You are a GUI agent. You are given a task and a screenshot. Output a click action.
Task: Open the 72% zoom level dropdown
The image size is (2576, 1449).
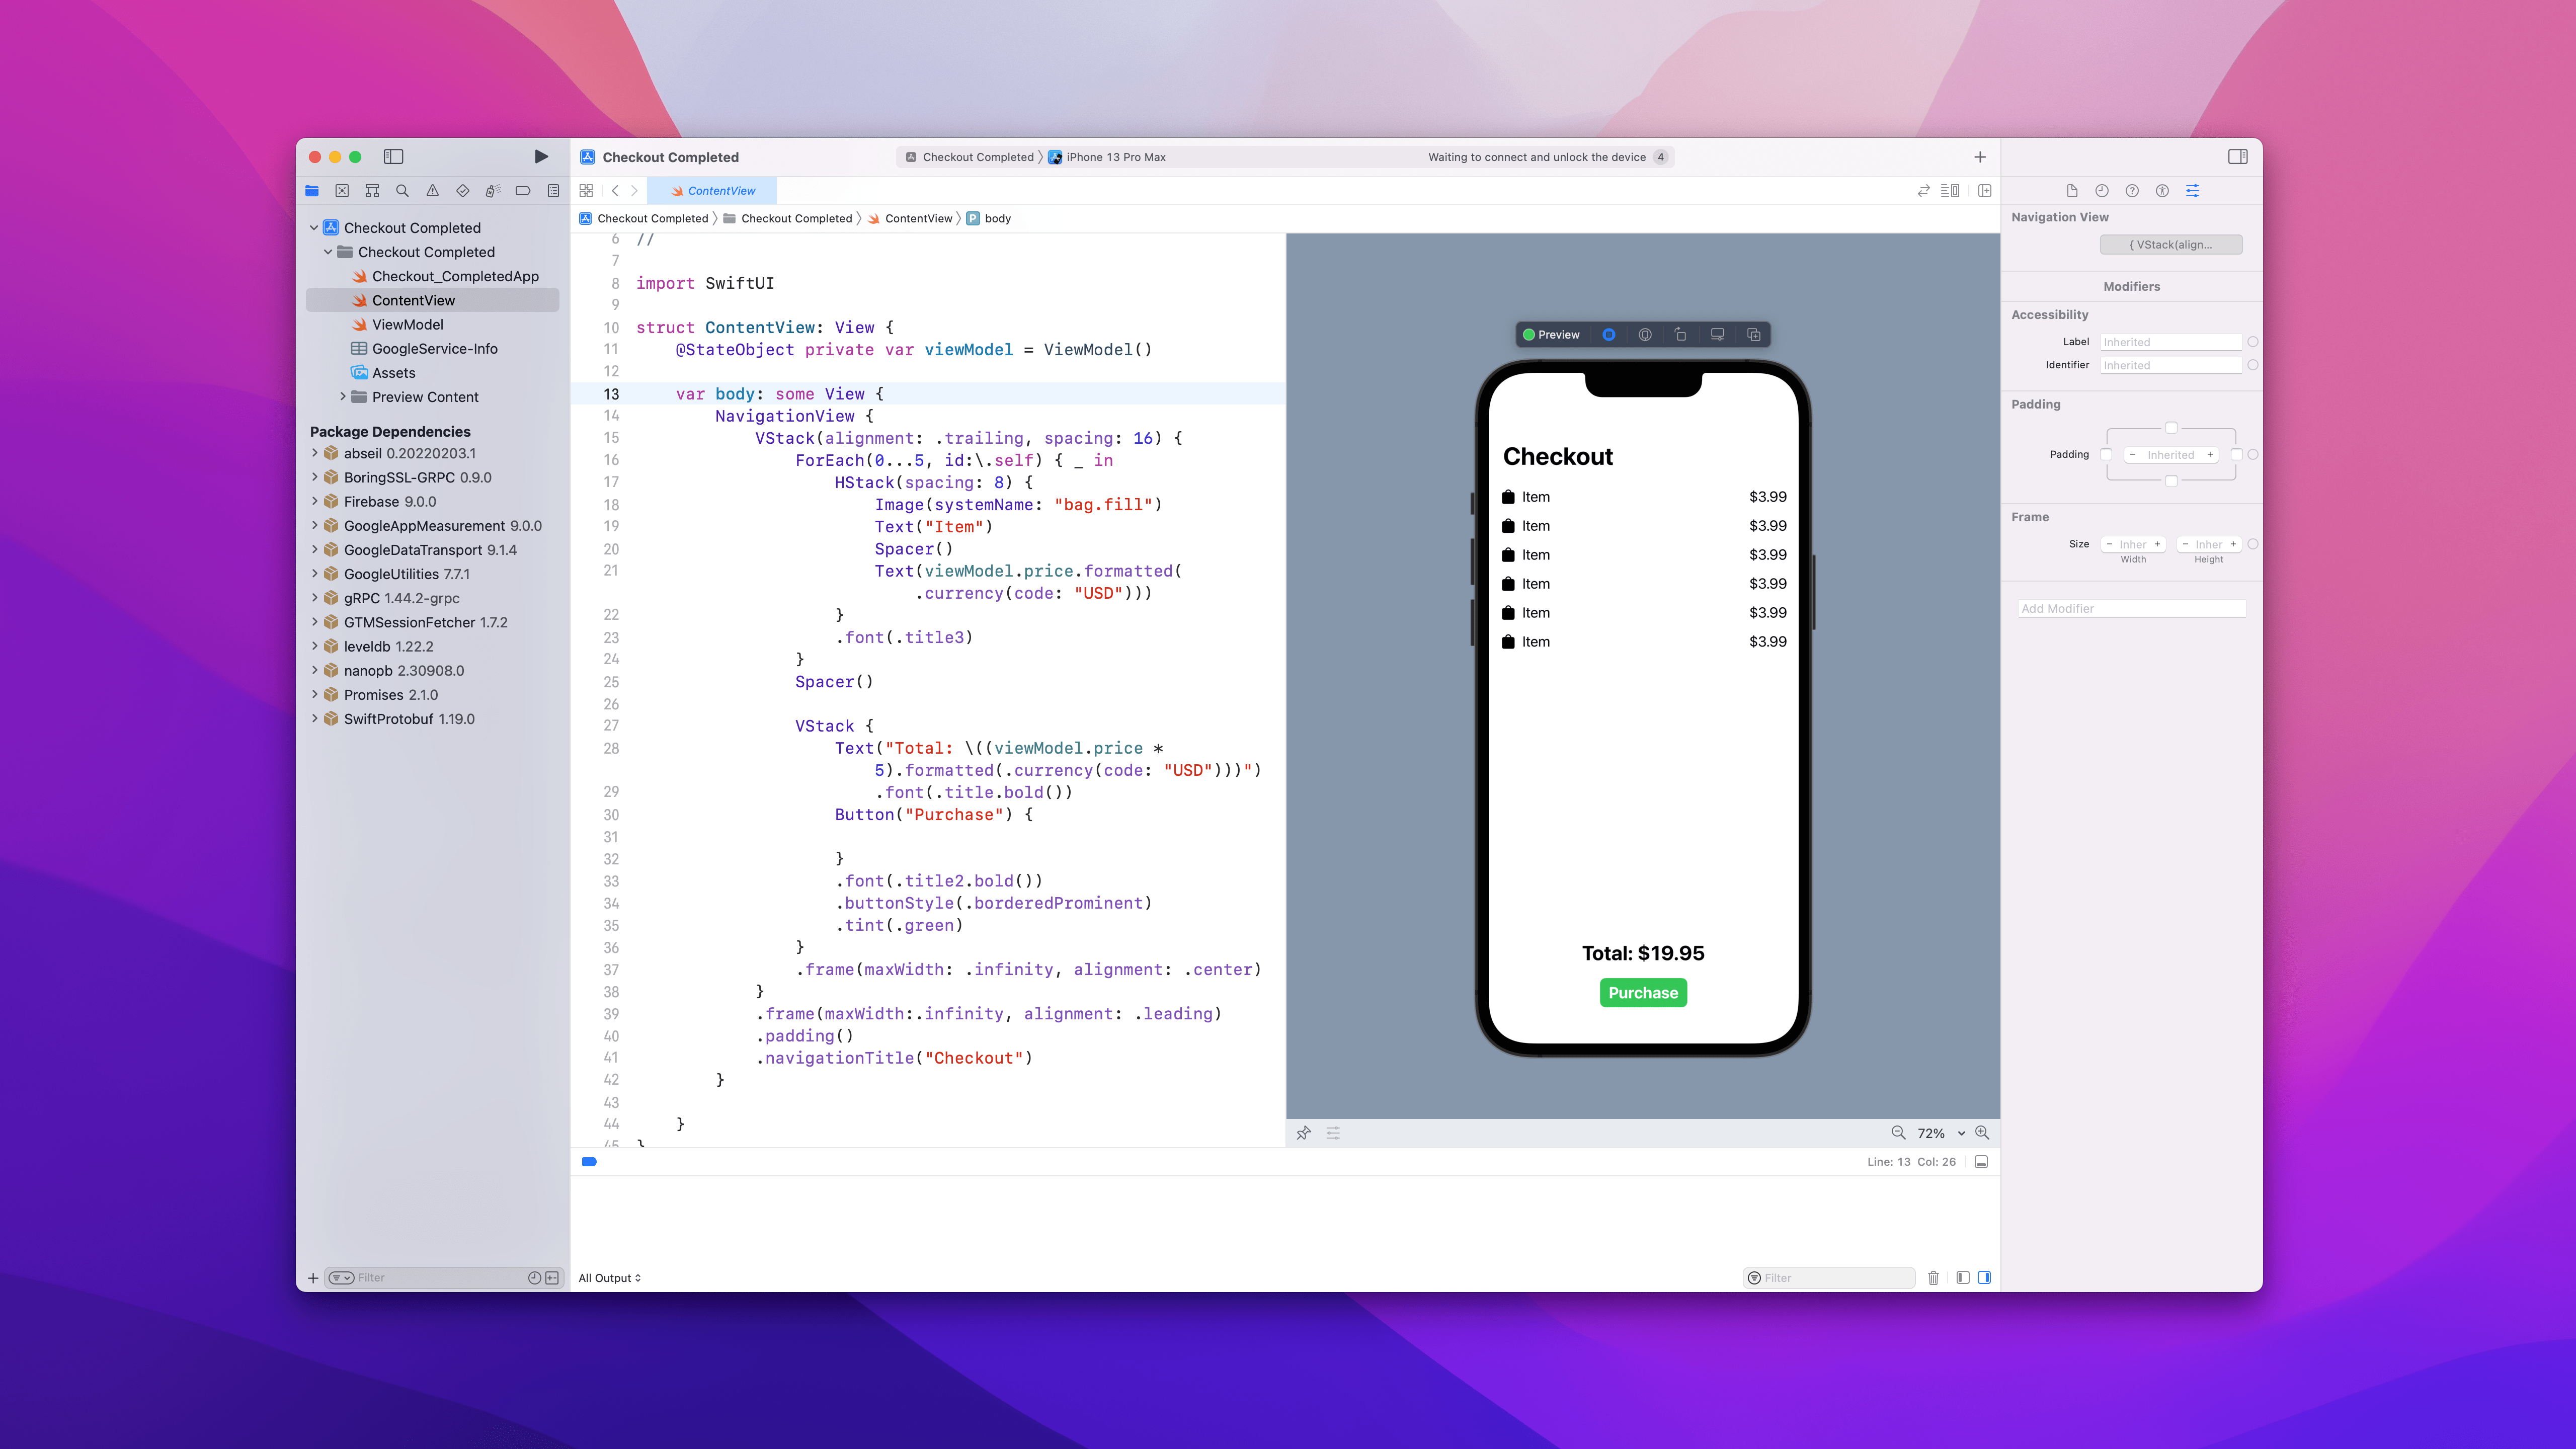(1940, 1133)
